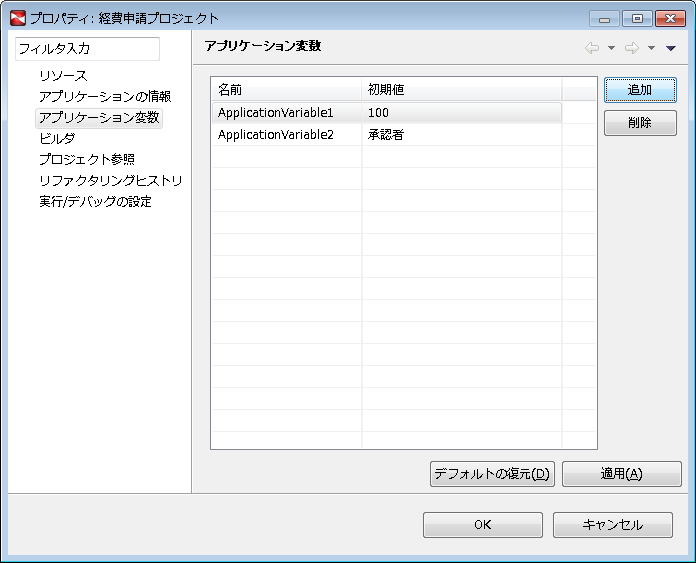Click the 削除 button

[x=640, y=123]
